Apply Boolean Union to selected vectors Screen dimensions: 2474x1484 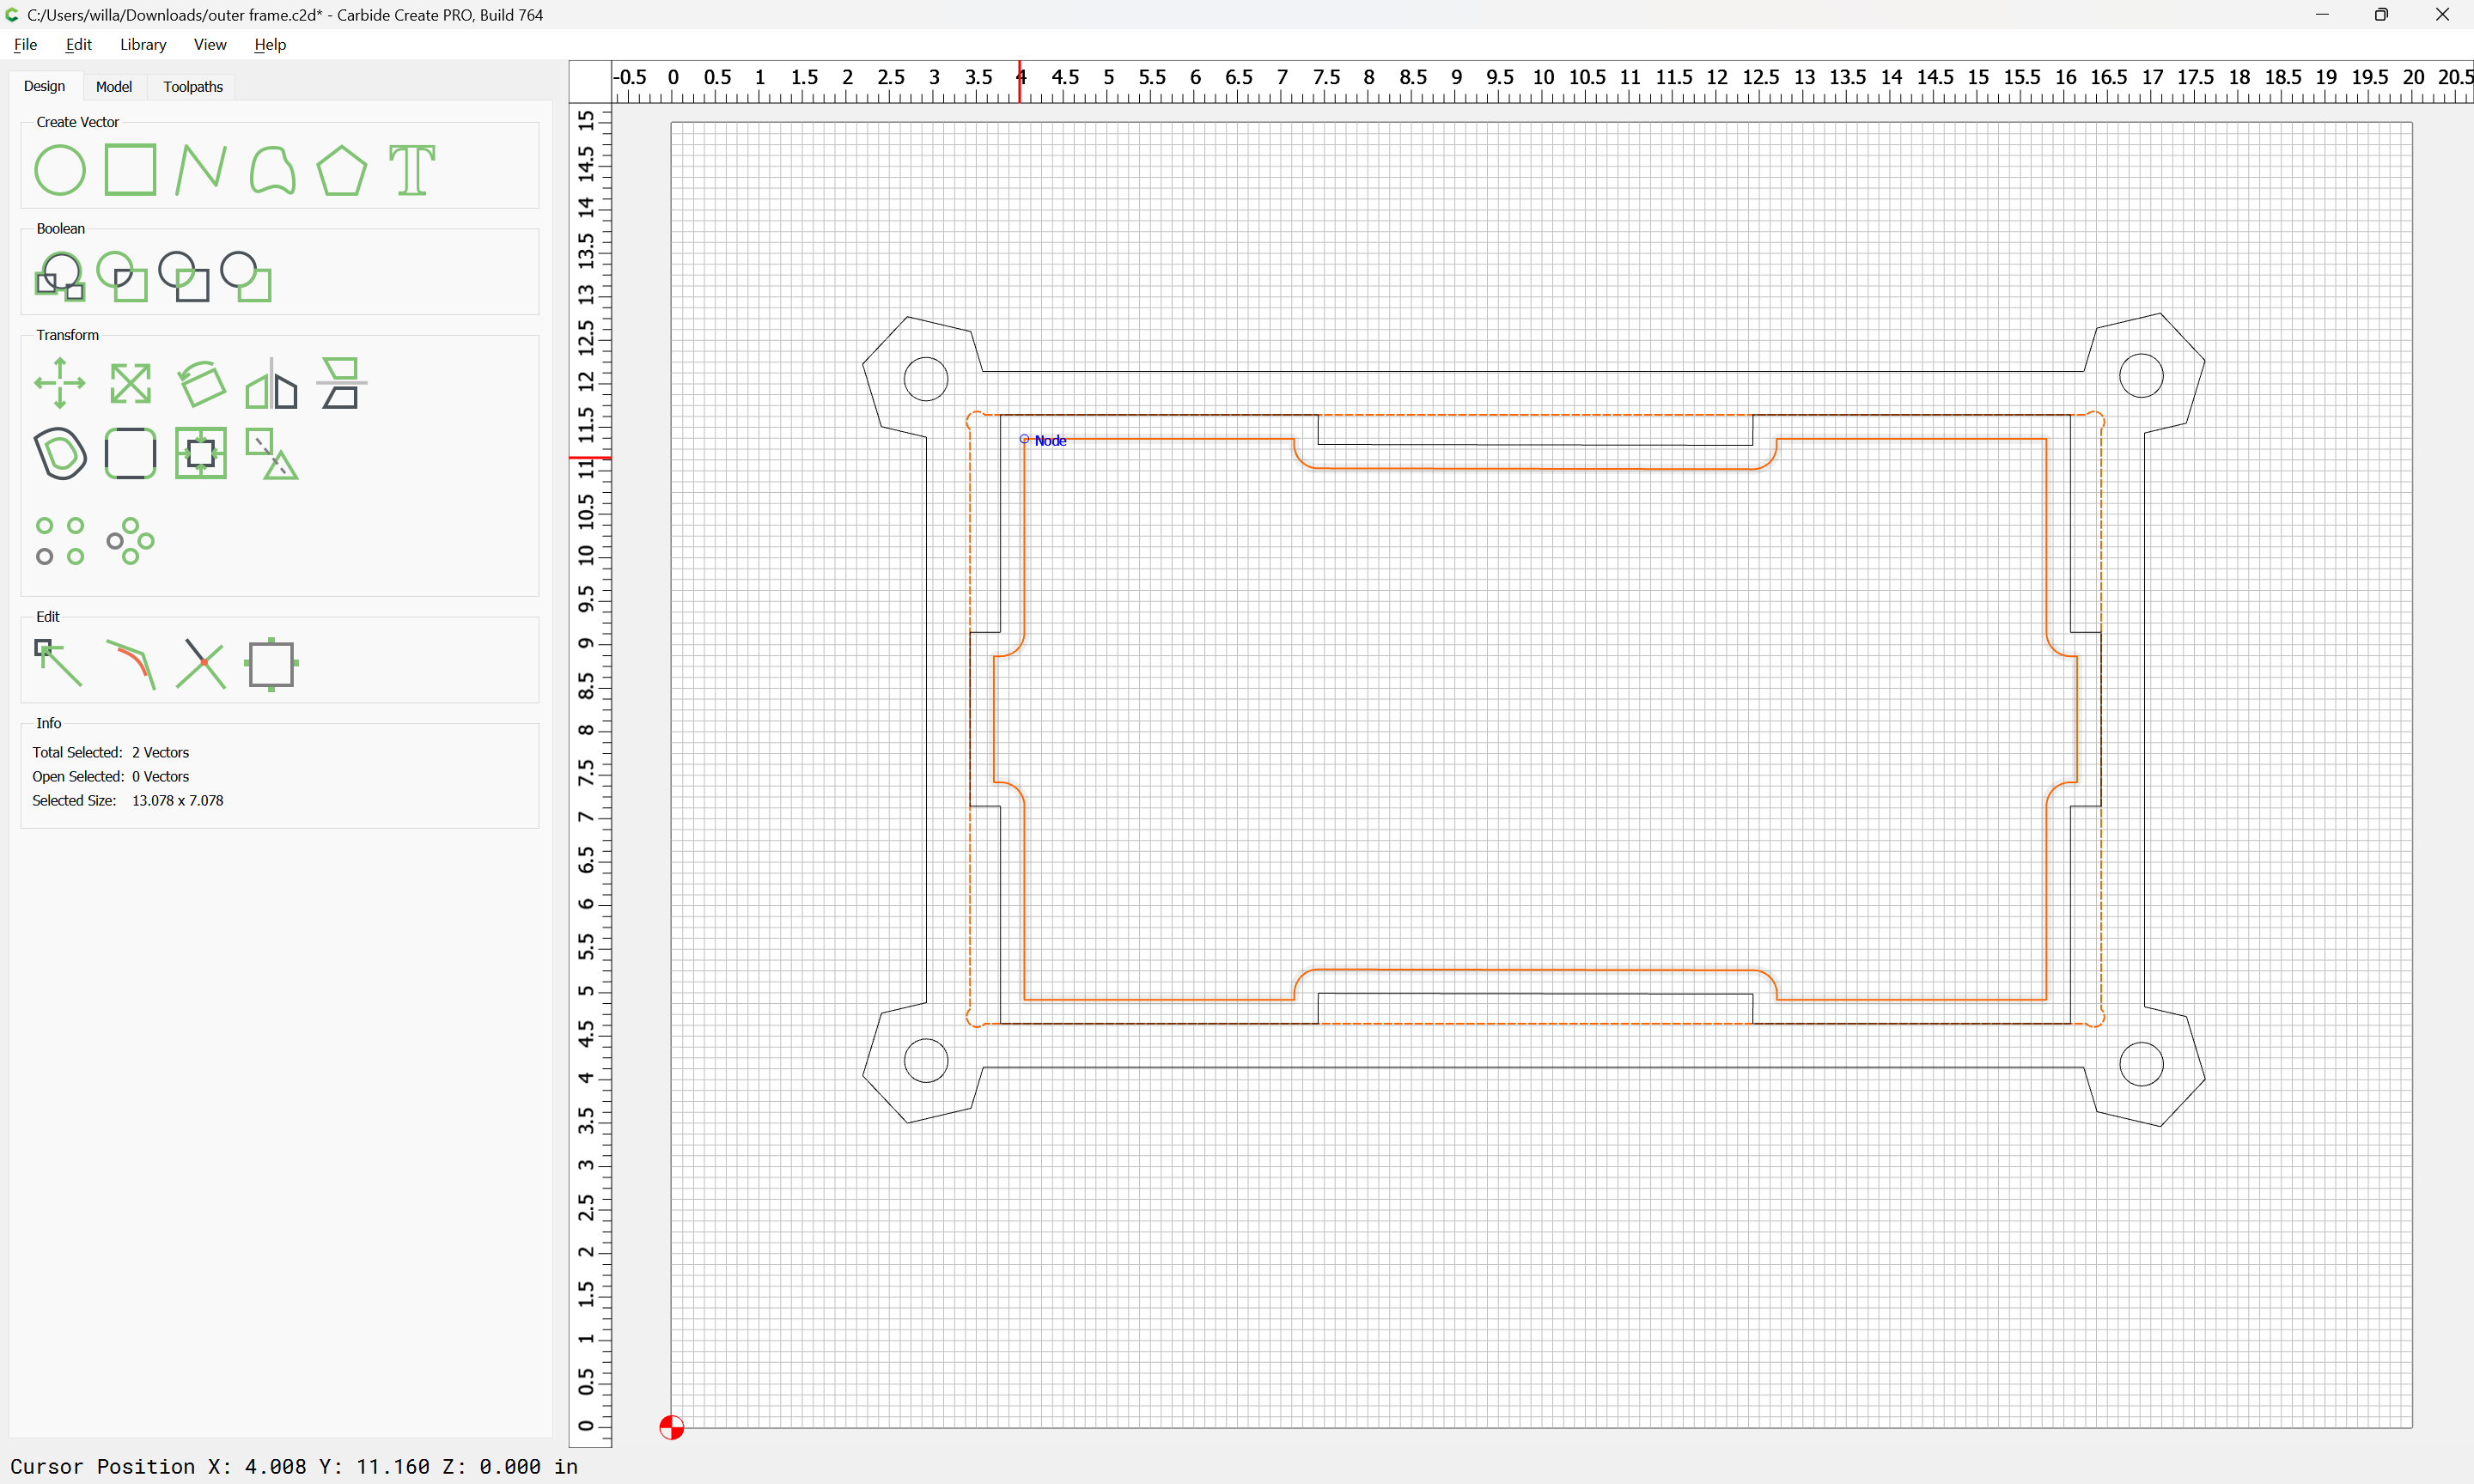coord(60,277)
